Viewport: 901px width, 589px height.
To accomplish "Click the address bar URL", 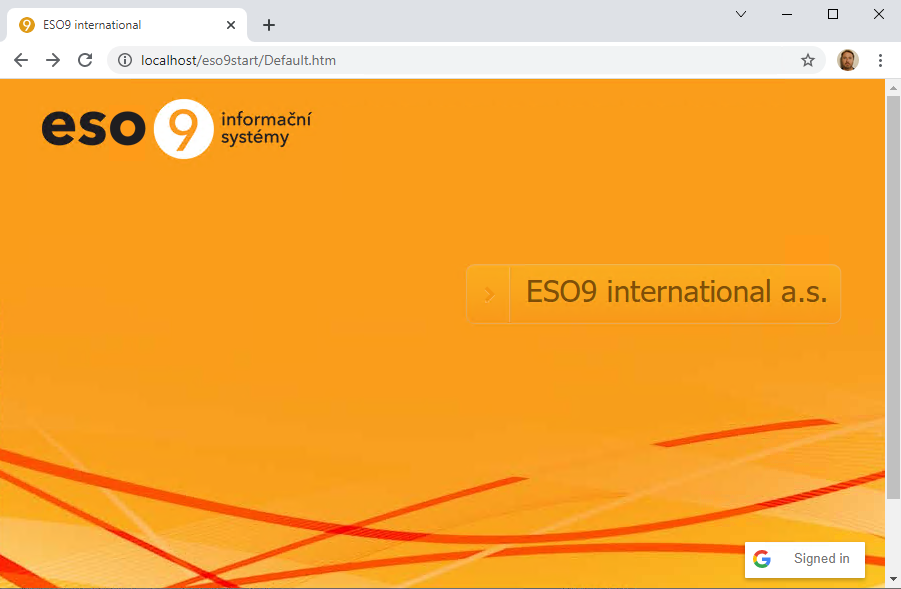I will pyautogui.click(x=238, y=60).
